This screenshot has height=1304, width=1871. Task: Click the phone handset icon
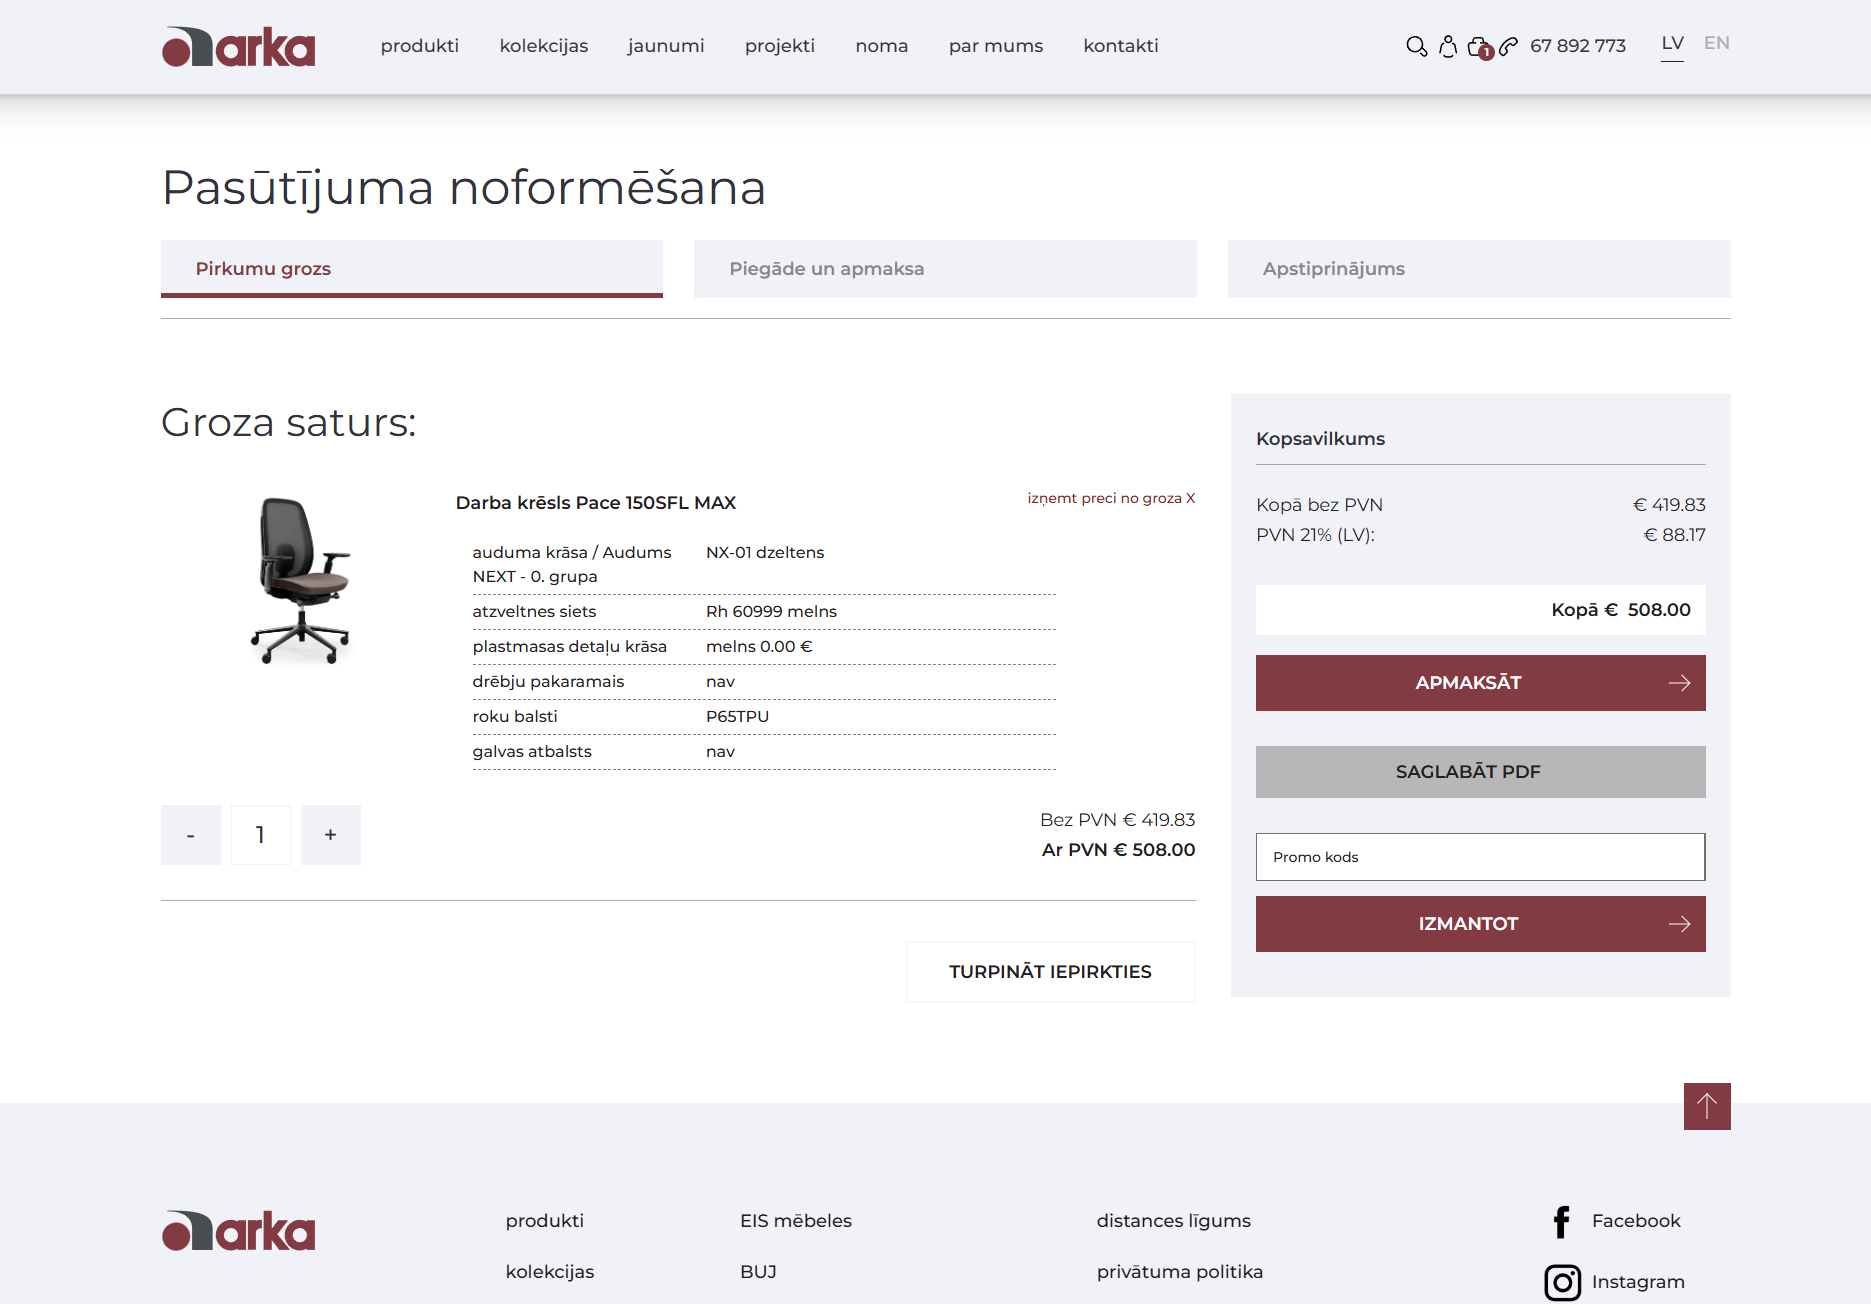[x=1509, y=46]
